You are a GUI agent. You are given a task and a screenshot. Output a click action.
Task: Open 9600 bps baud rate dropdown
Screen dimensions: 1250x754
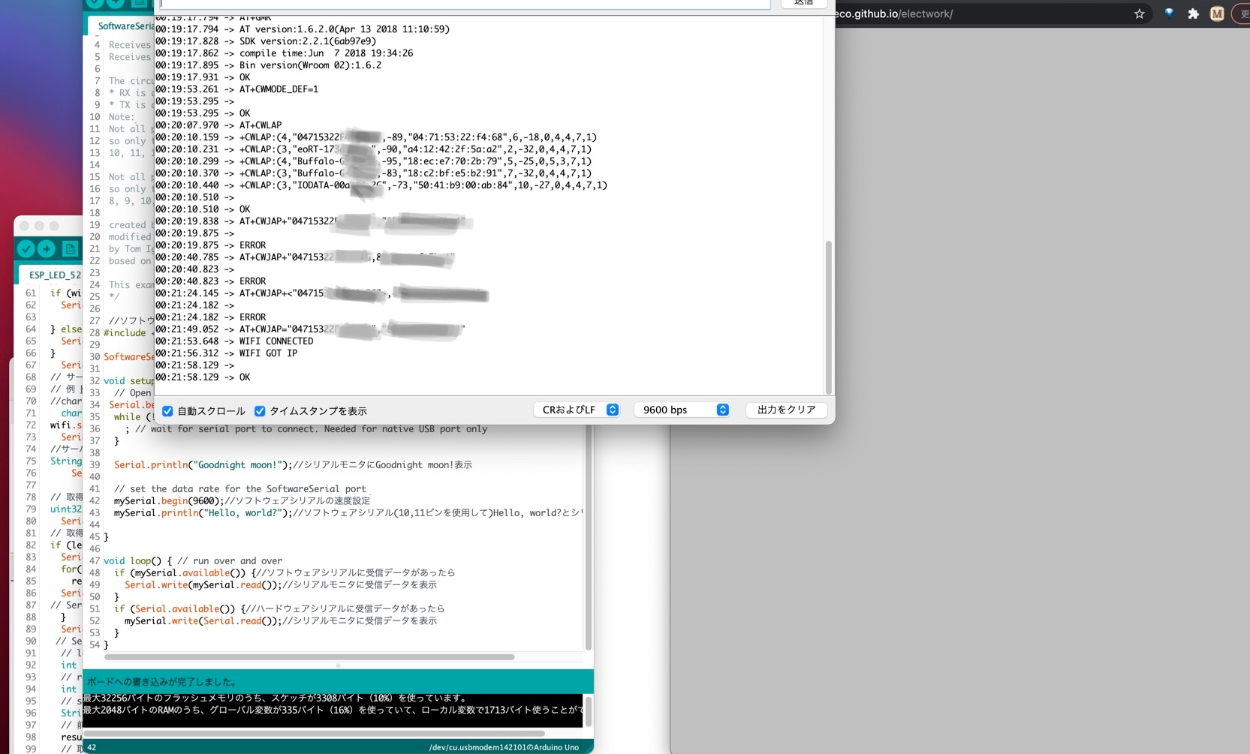(x=686, y=410)
